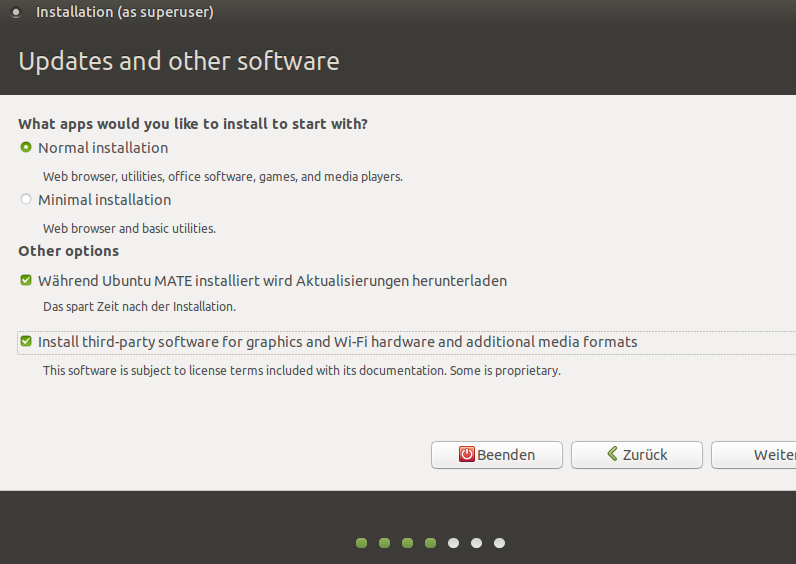This screenshot has width=796, height=564.
Task: Click the "Web browser and basic utilities" description
Action: pos(129,228)
